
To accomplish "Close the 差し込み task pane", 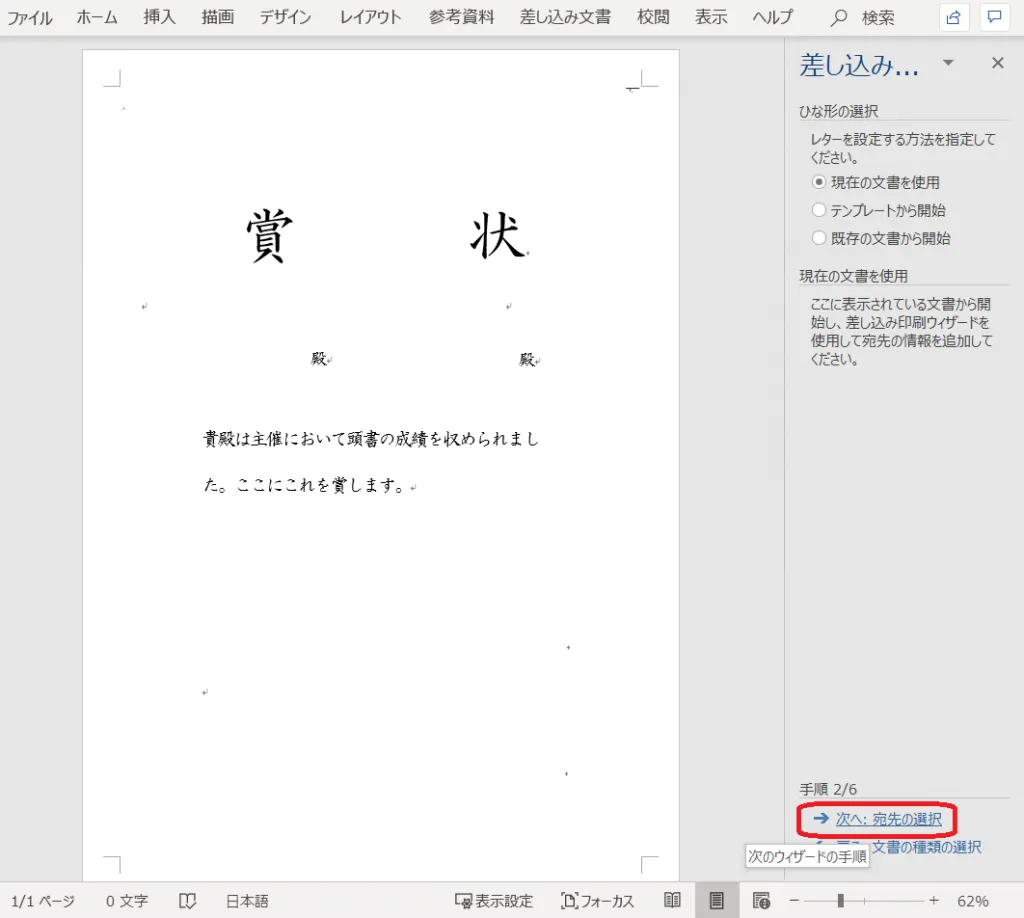I will [x=997, y=64].
